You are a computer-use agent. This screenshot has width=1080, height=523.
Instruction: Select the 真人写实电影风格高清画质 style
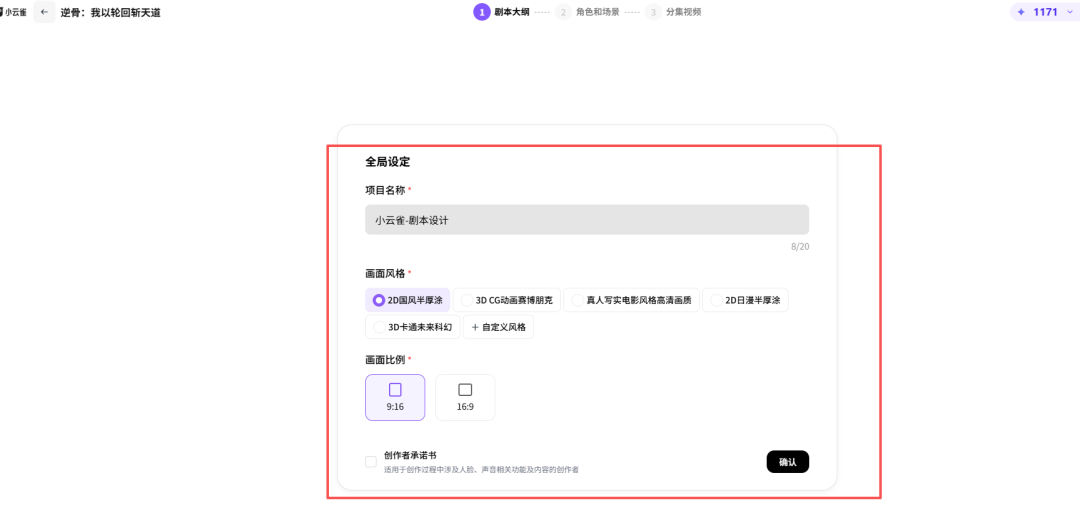[x=632, y=300]
